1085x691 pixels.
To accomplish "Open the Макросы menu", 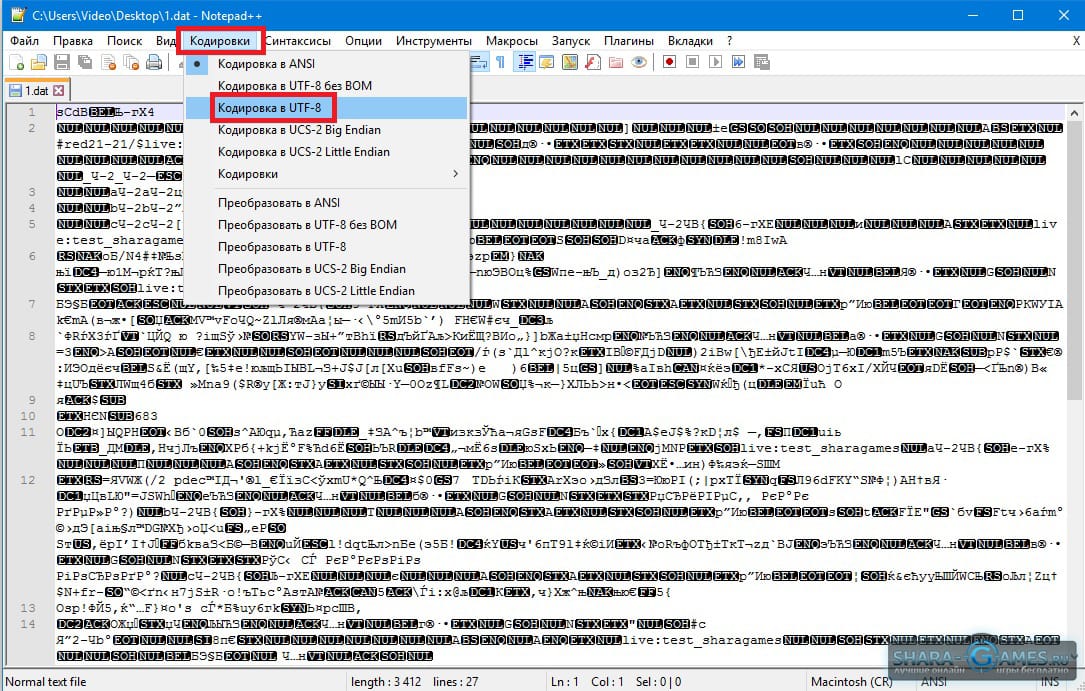I will (x=511, y=41).
